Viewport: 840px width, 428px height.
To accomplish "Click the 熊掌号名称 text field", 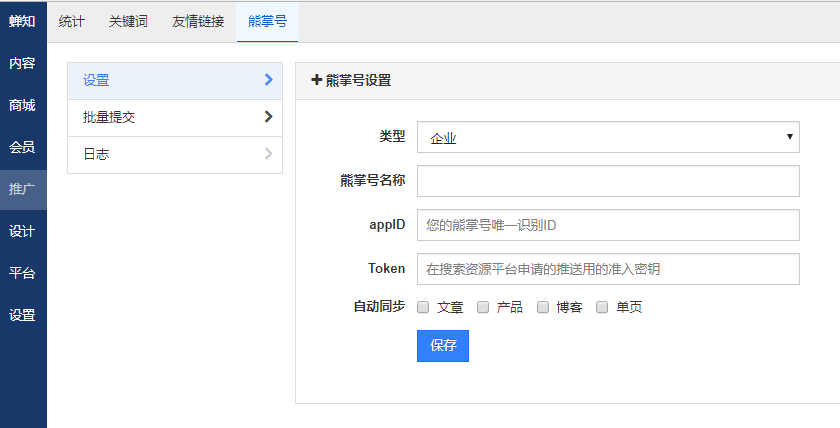I will click(608, 181).
